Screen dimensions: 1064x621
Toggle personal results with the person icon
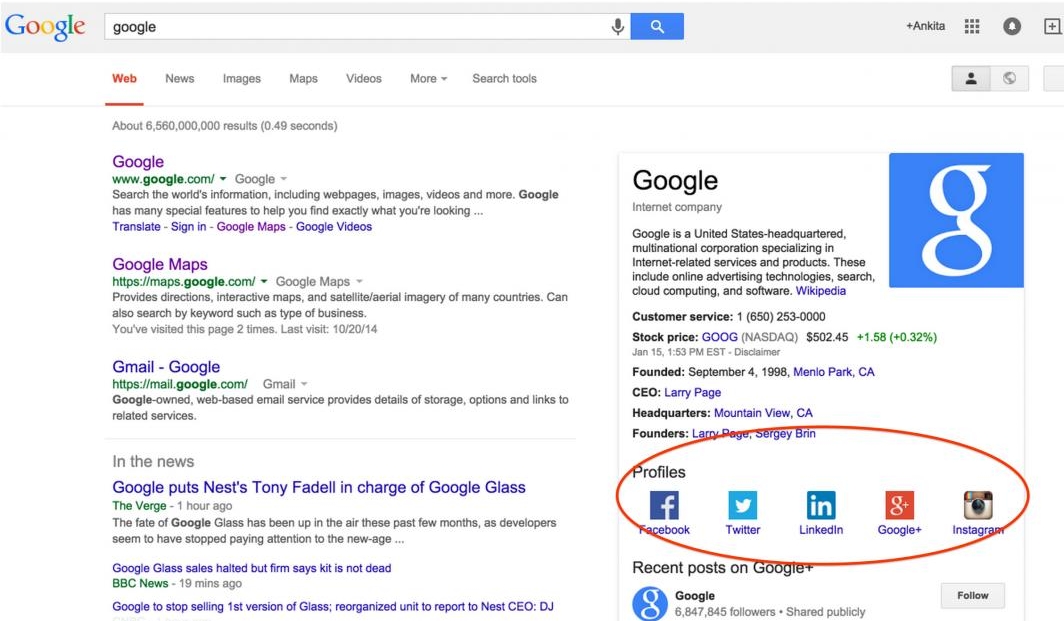[x=970, y=77]
